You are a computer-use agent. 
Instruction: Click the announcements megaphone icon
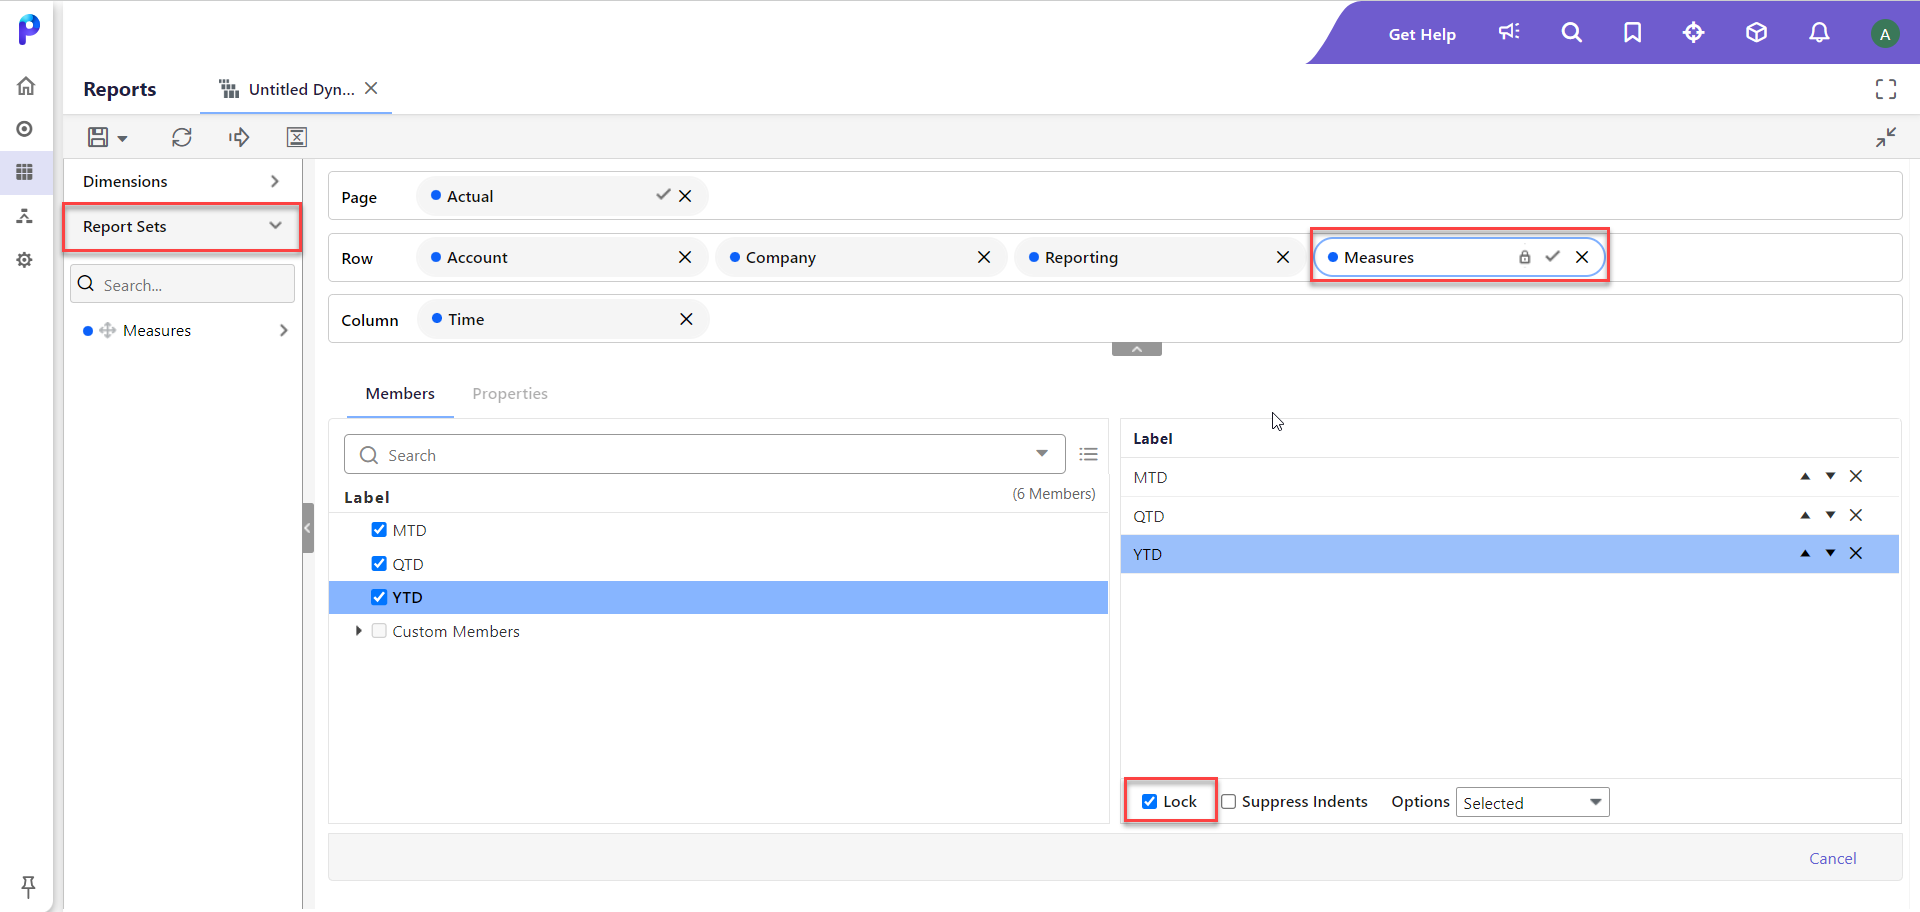[1509, 32]
